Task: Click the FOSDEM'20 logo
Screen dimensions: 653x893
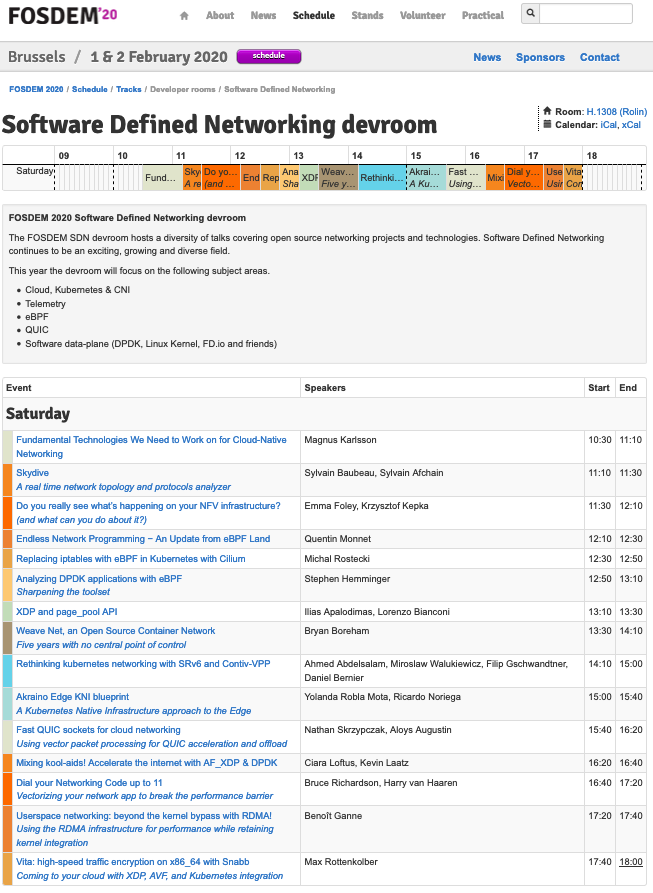Action: point(63,15)
